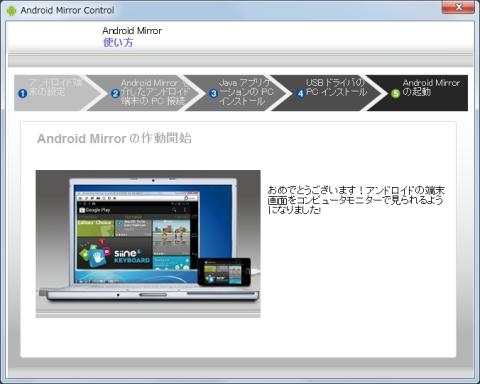
Task: Click the step 1 number circle icon
Action: (x=22, y=93)
